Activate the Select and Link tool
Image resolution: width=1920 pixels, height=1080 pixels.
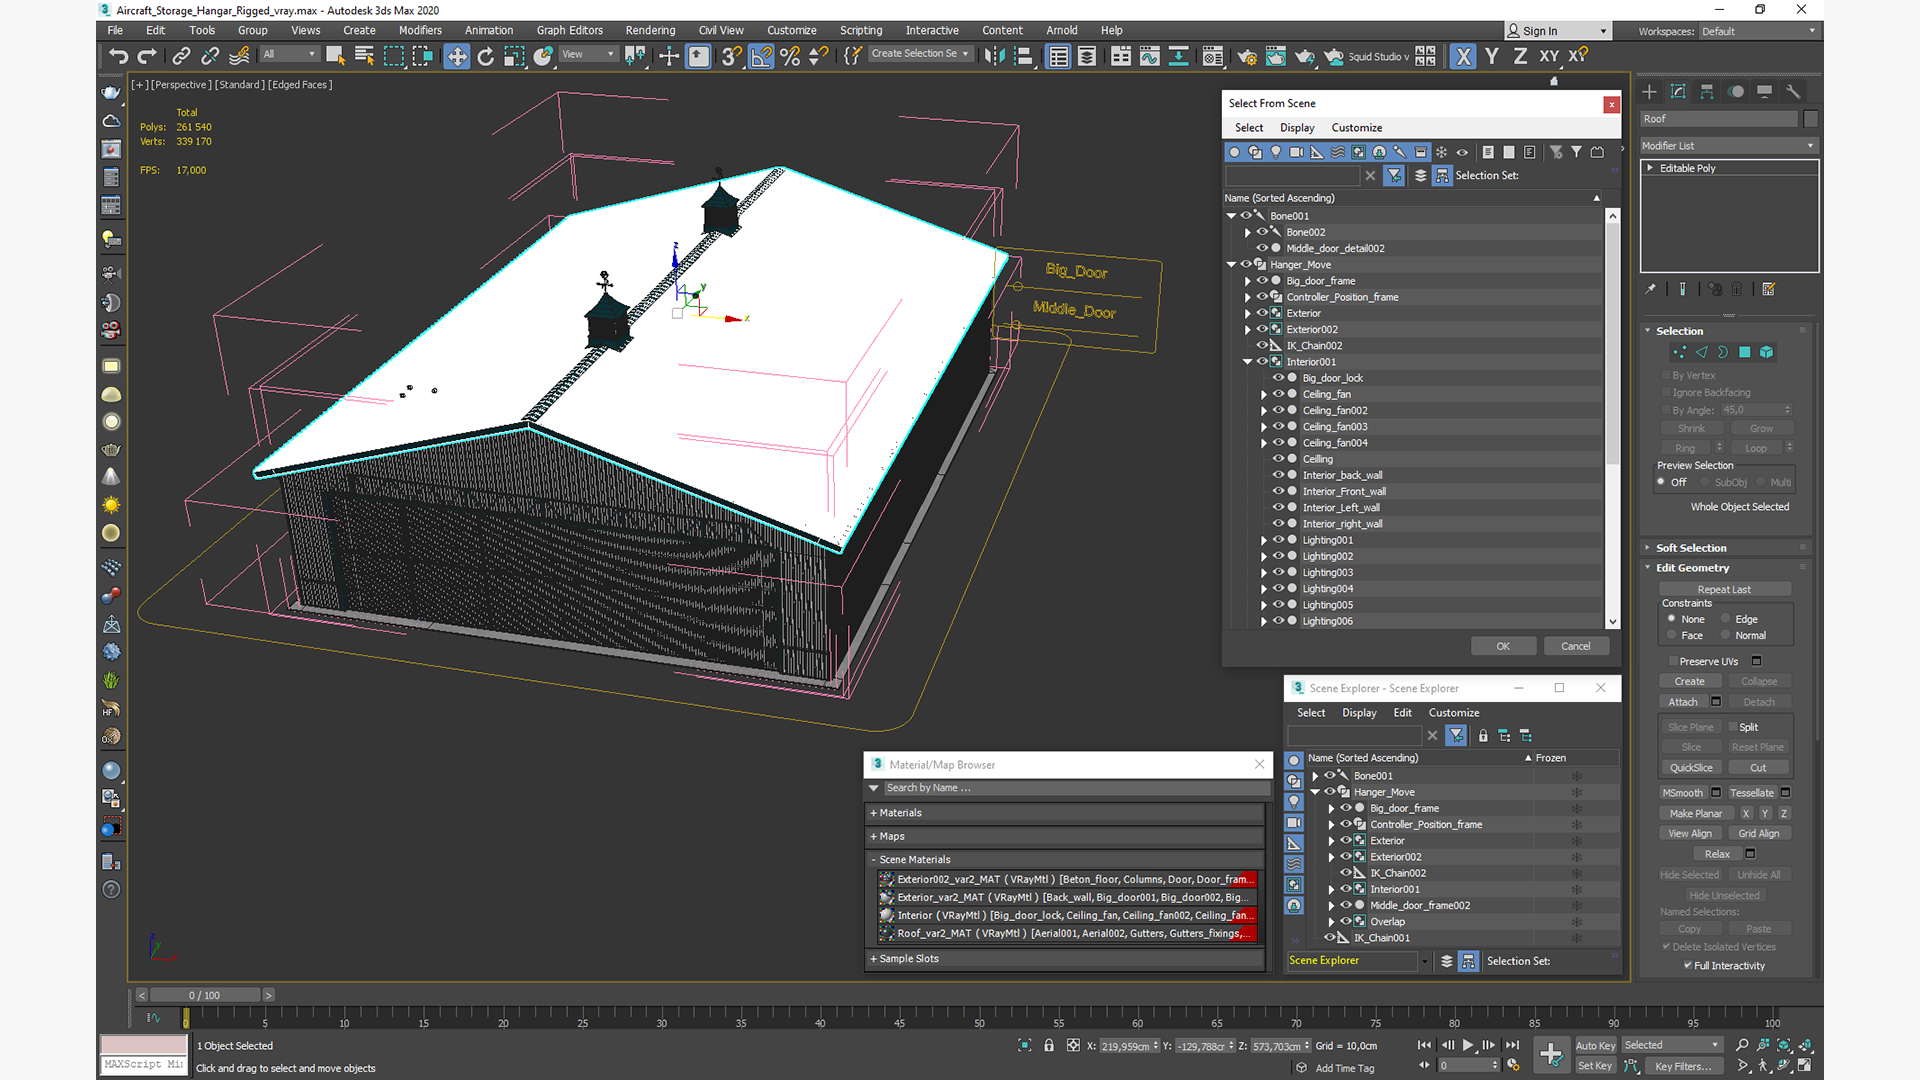181,56
